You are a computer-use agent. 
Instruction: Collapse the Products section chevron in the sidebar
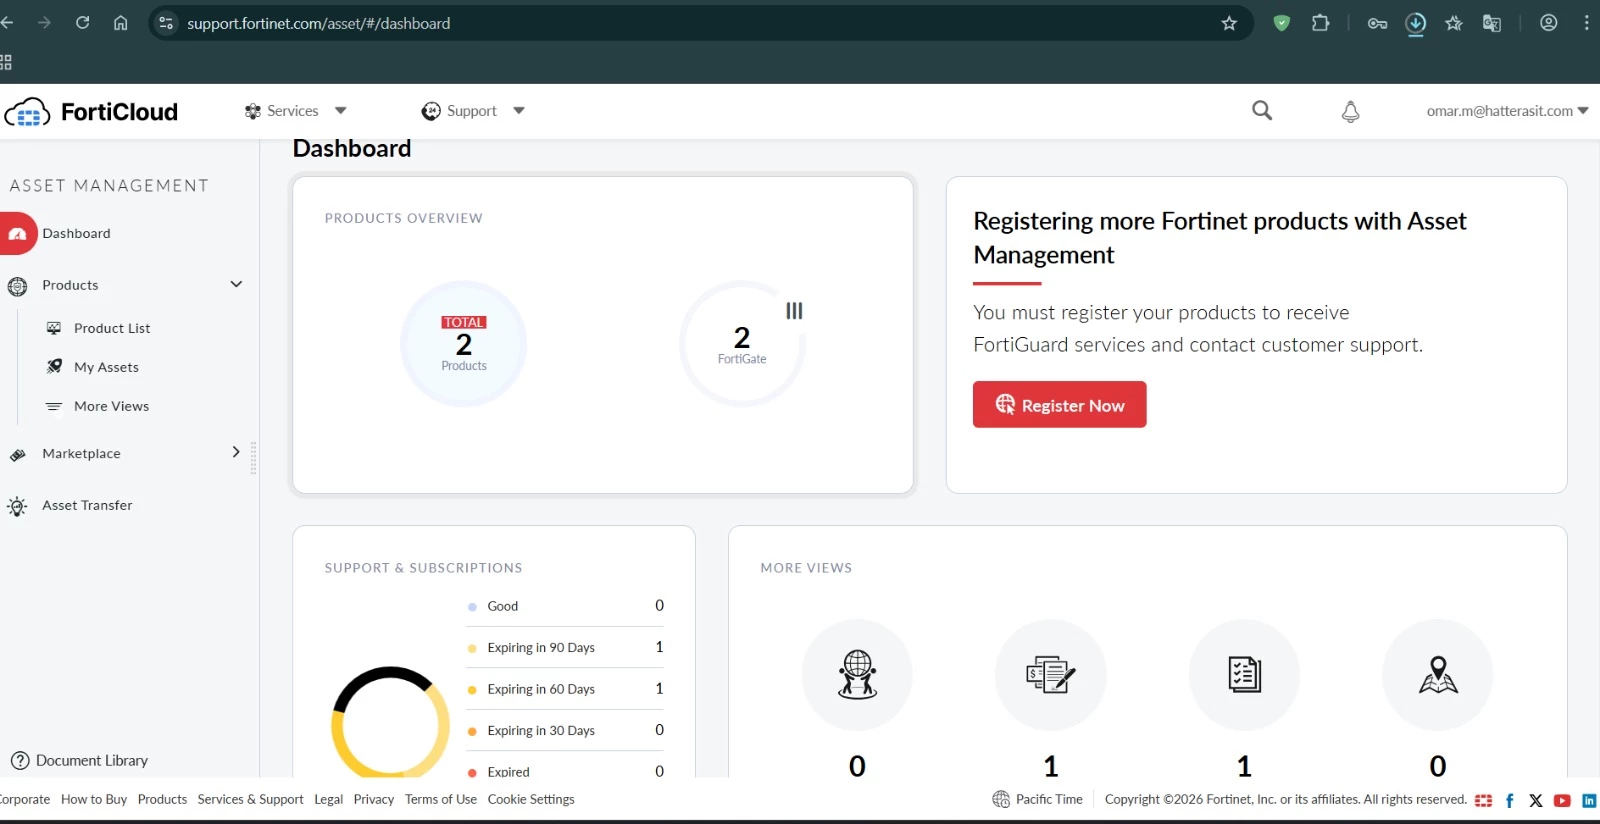coord(236,285)
